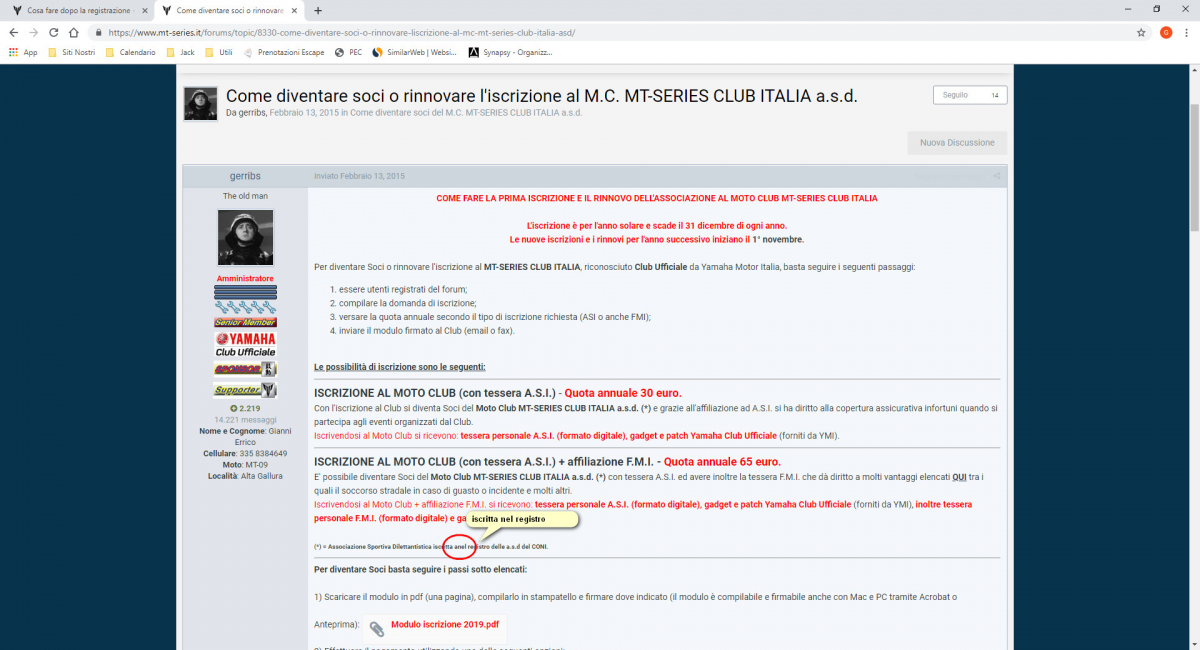Close the 'Come diventare soci o rinnovare' tab

296,10
